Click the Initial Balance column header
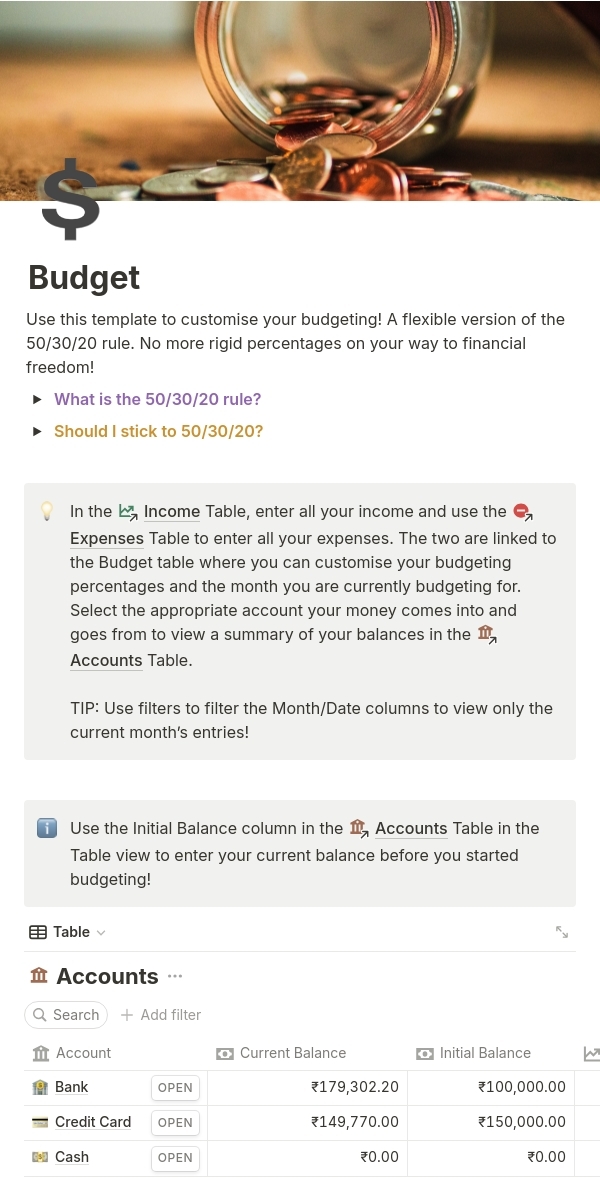The width and height of the screenshot is (600, 1200). (x=484, y=1053)
